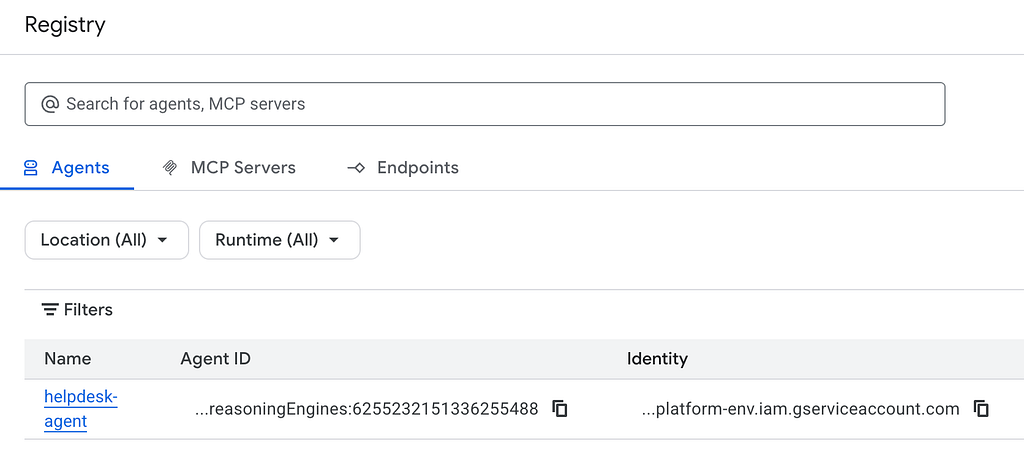This screenshot has width=1024, height=474.
Task: Focus the Search for agents field
Action: tap(485, 104)
